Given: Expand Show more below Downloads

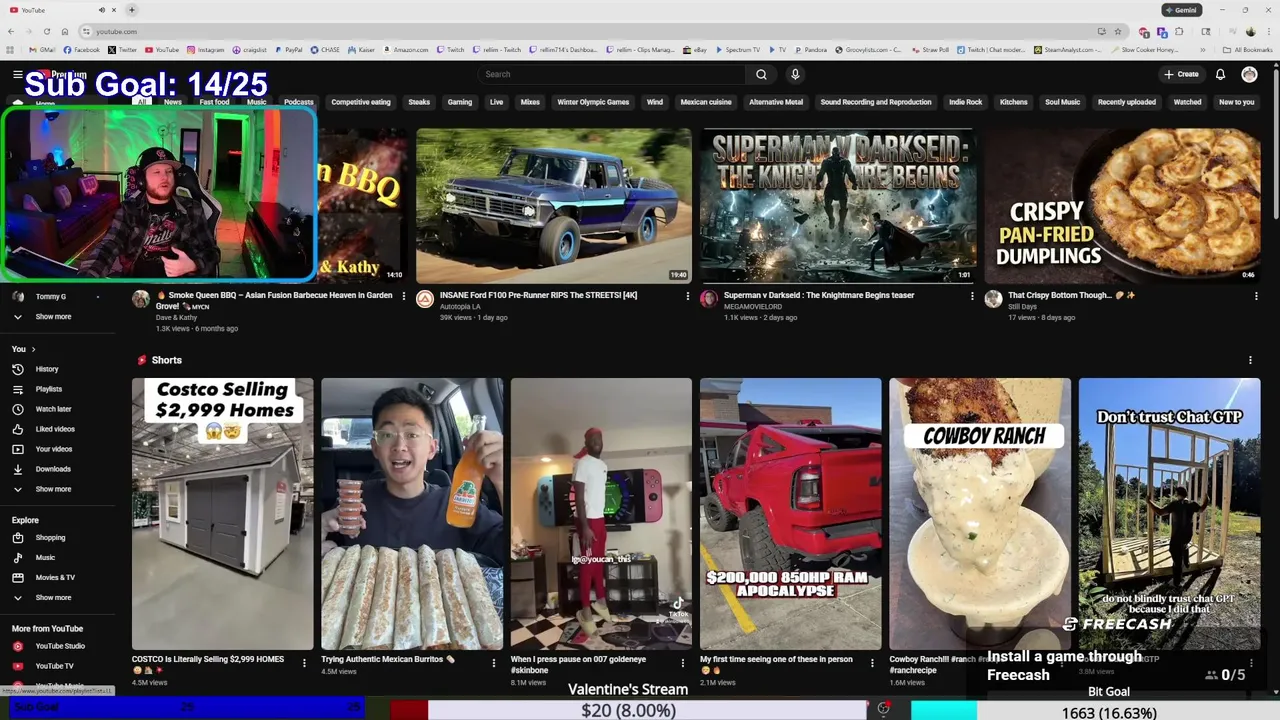Looking at the screenshot, I should click(53, 489).
